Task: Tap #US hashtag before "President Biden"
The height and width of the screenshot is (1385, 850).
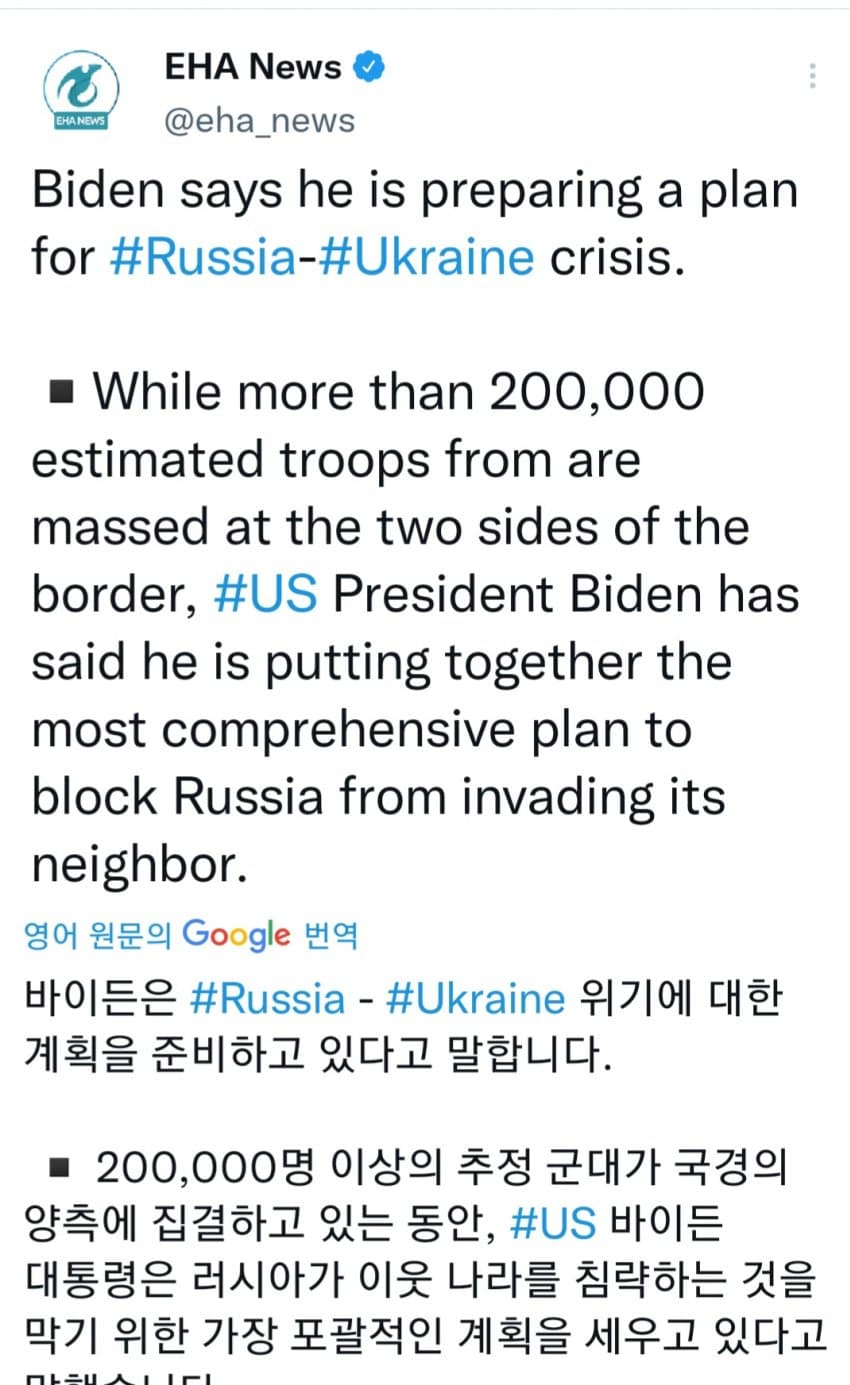Action: tap(266, 594)
